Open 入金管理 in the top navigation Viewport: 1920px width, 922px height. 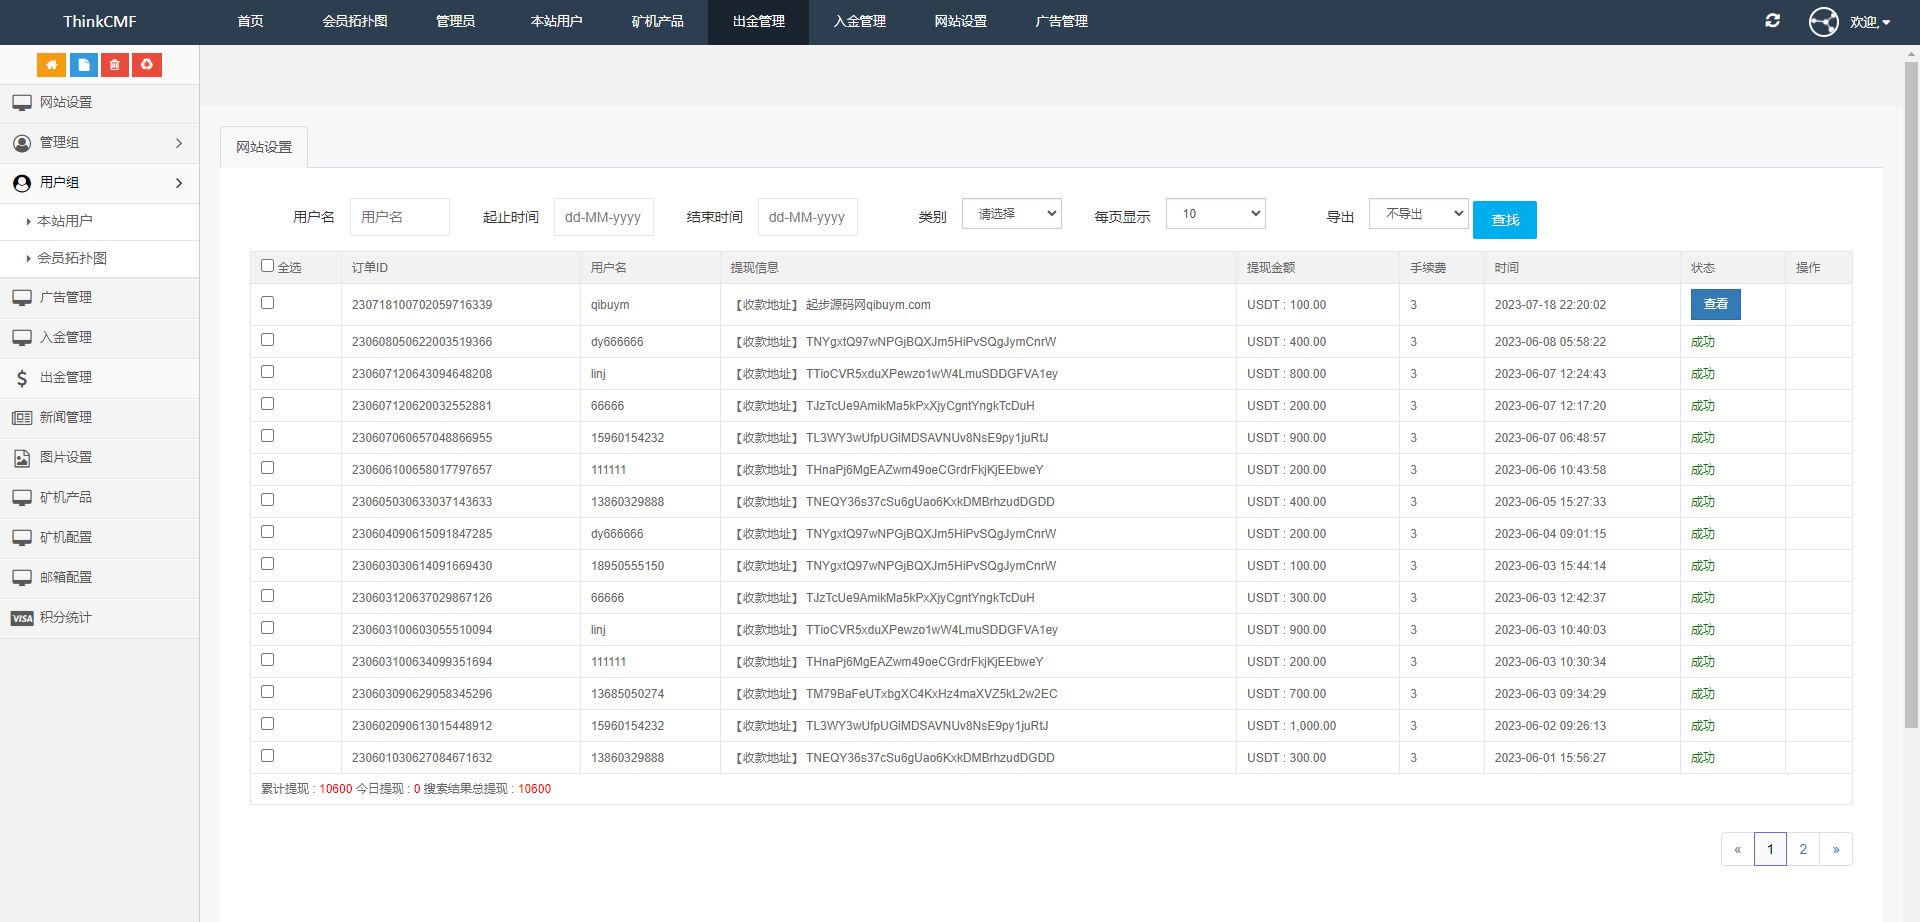tap(859, 22)
